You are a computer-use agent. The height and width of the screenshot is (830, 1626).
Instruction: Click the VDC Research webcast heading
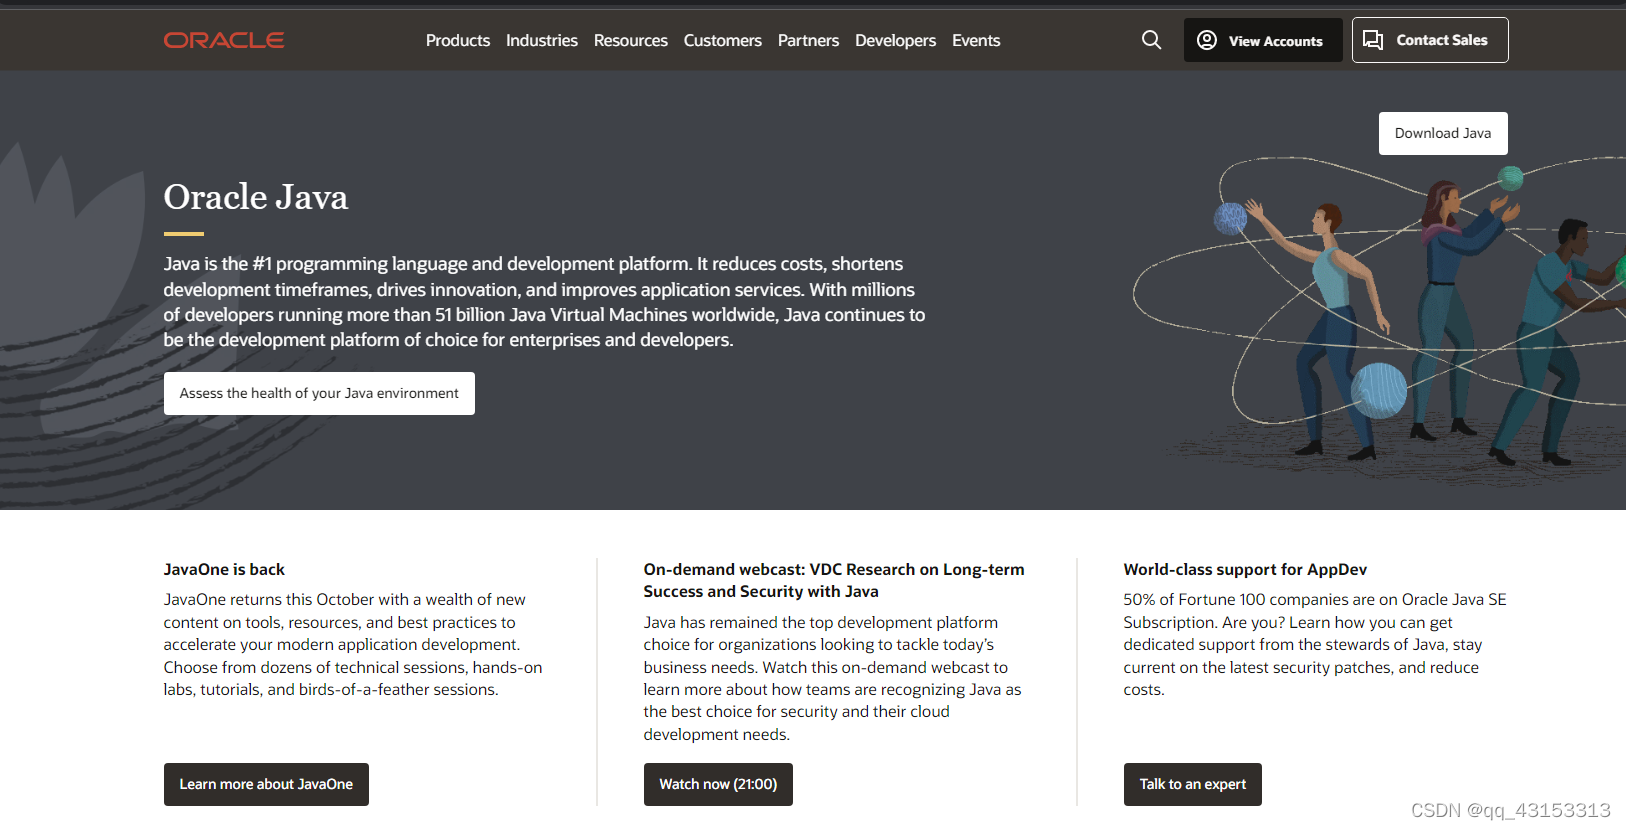834,580
